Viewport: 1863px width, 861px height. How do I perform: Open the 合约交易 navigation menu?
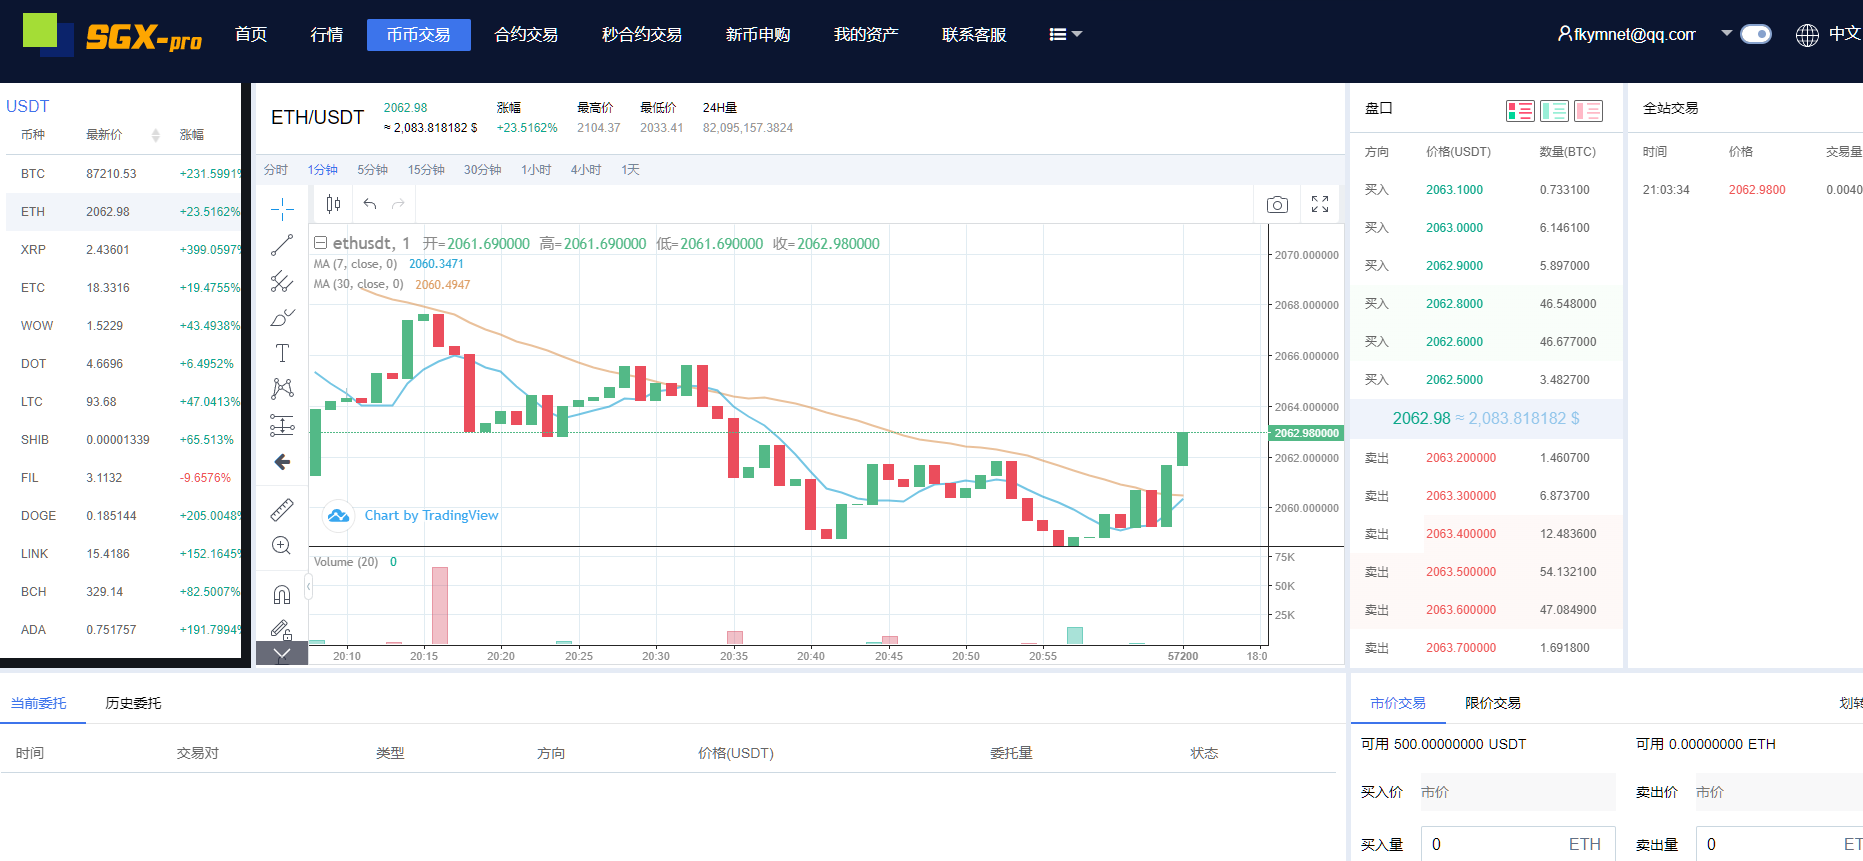[x=526, y=35]
